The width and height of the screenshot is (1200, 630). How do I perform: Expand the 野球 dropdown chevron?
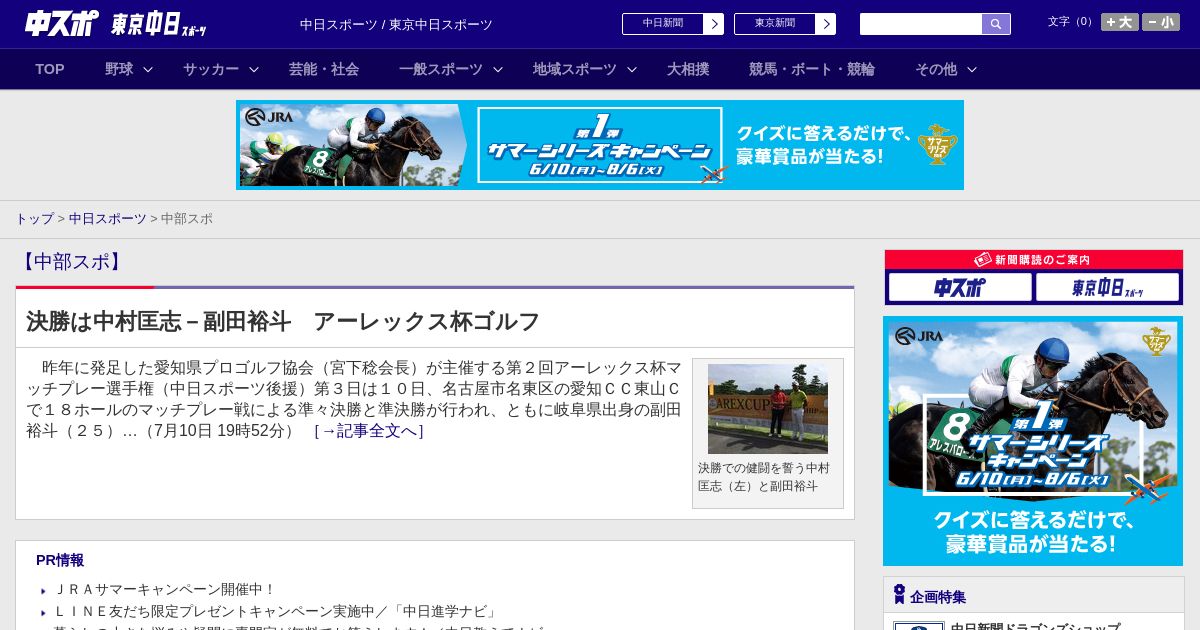tap(148, 69)
